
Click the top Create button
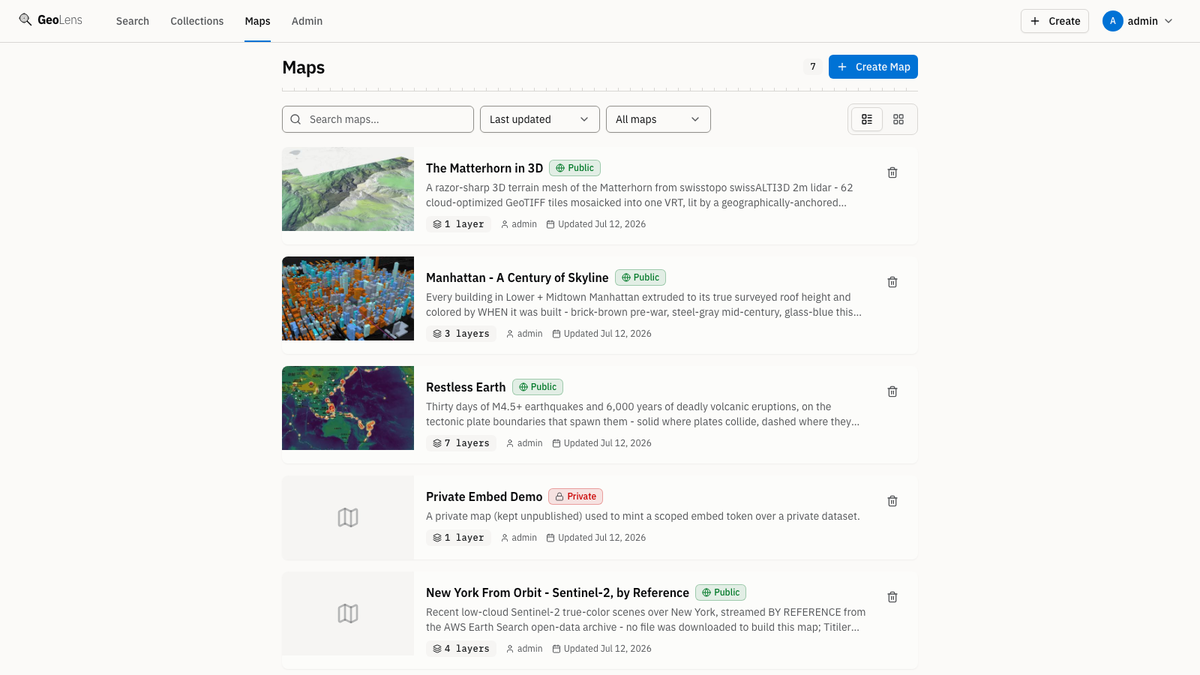coord(1054,21)
